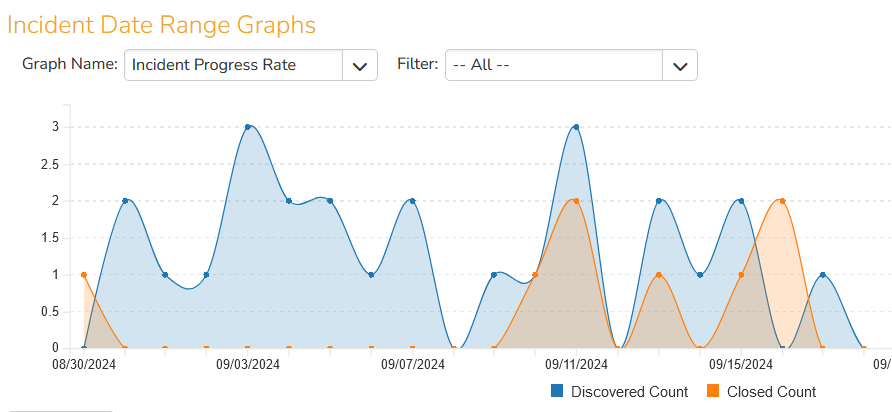The width and height of the screenshot is (892, 412).
Task: Click the Closed Count legend label
Action: pos(771,392)
